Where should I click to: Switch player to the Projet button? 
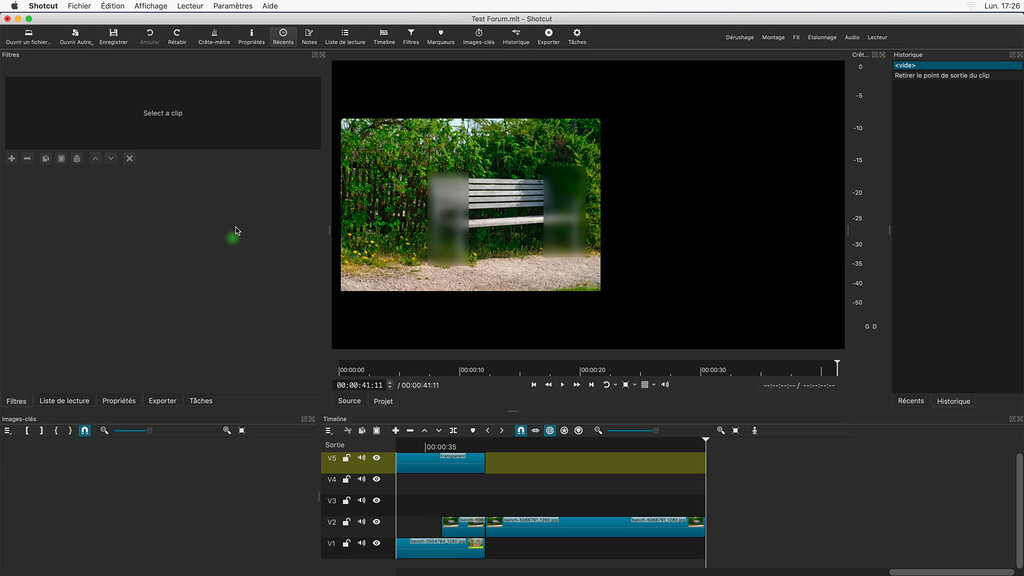point(383,401)
